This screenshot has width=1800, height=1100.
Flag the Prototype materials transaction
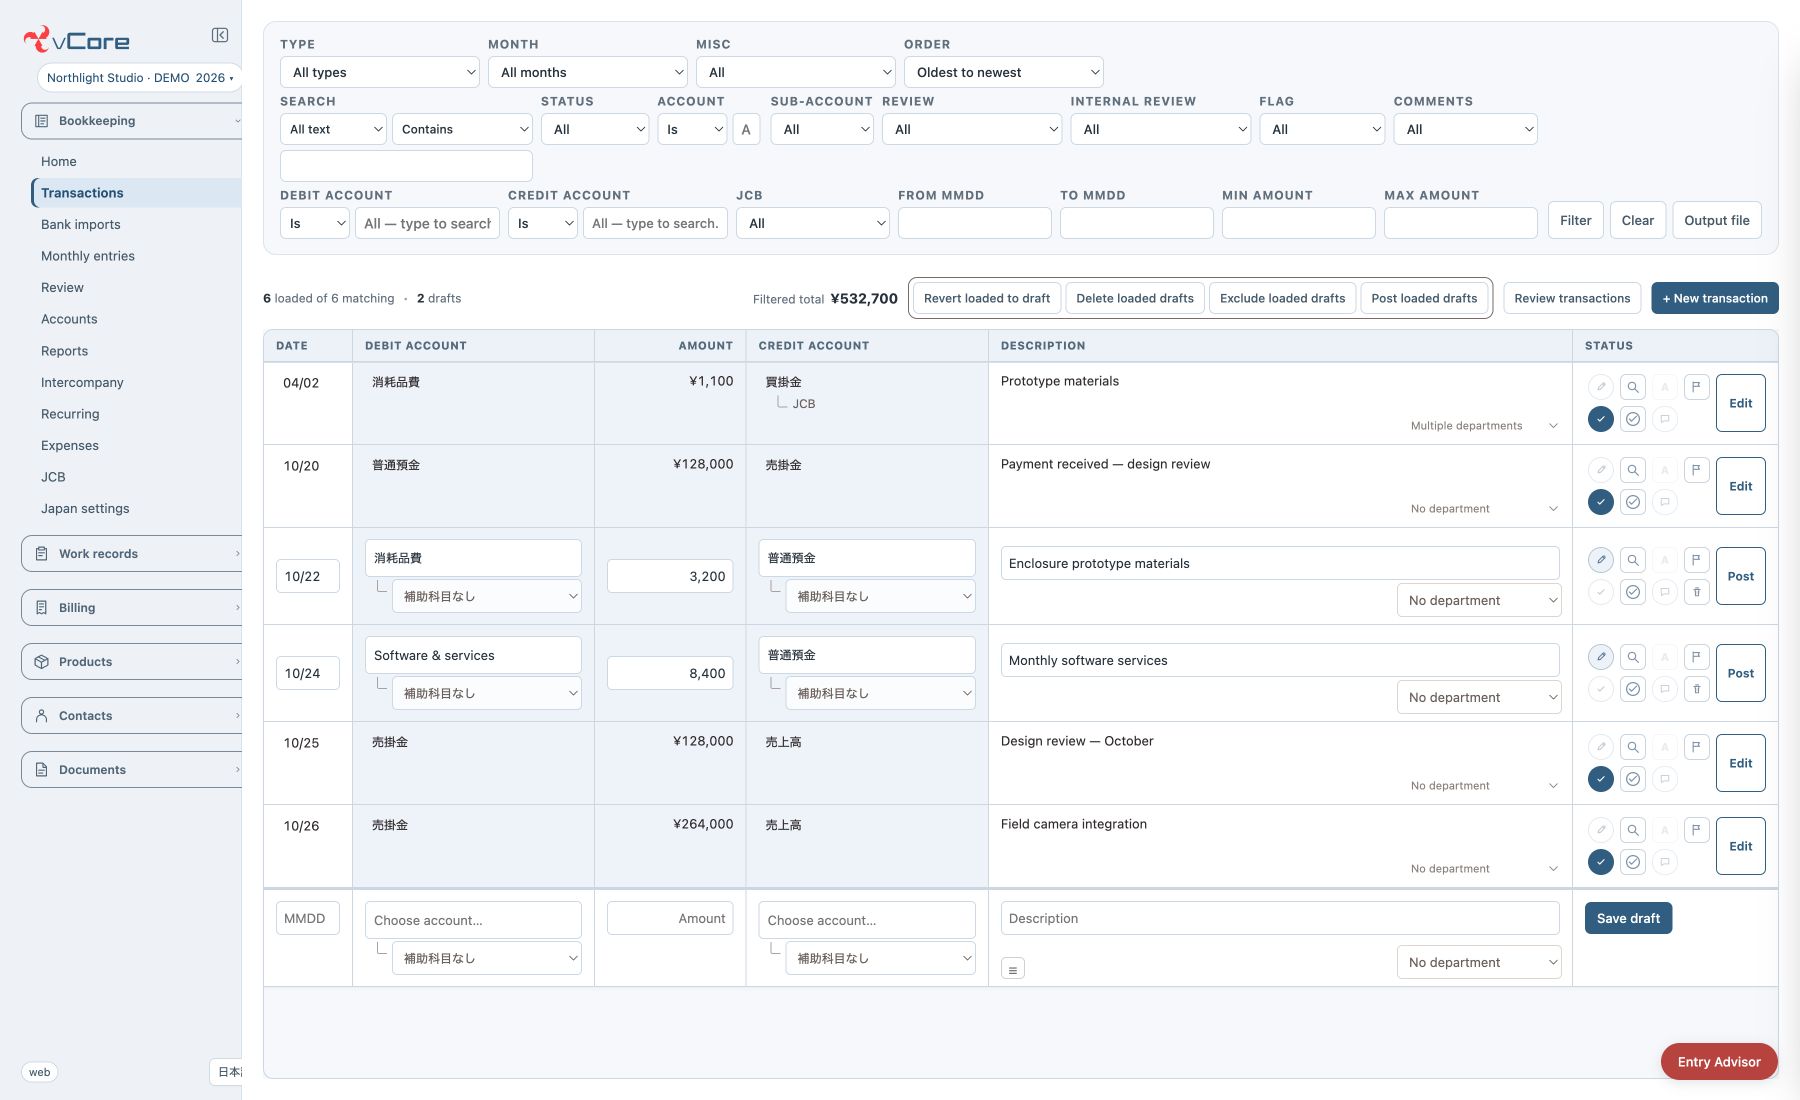1696,387
